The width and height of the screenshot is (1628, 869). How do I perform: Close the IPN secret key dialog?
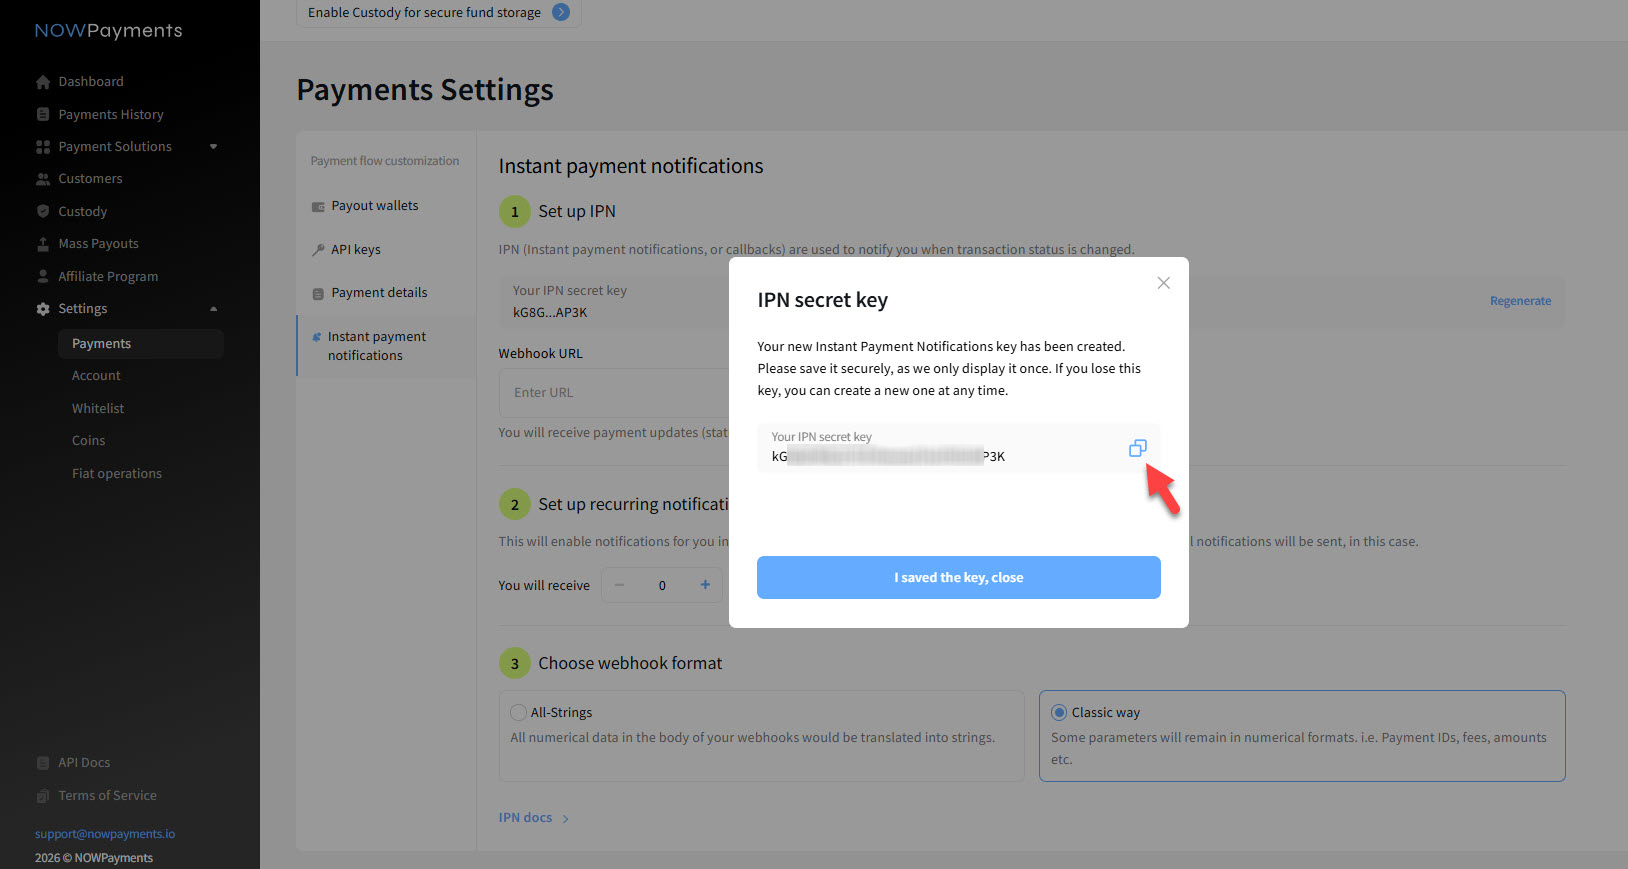(1163, 283)
